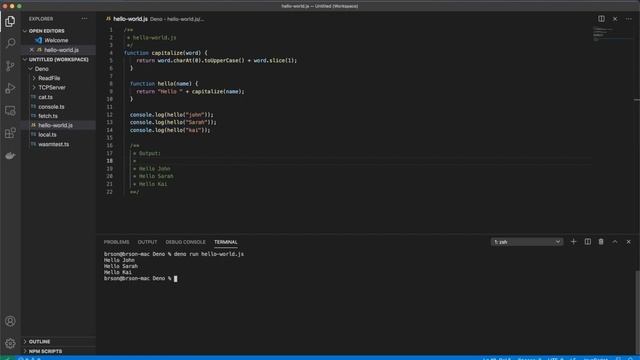
Task: Click 'function hello(name) {' on line 8
Action: tap(164, 84)
